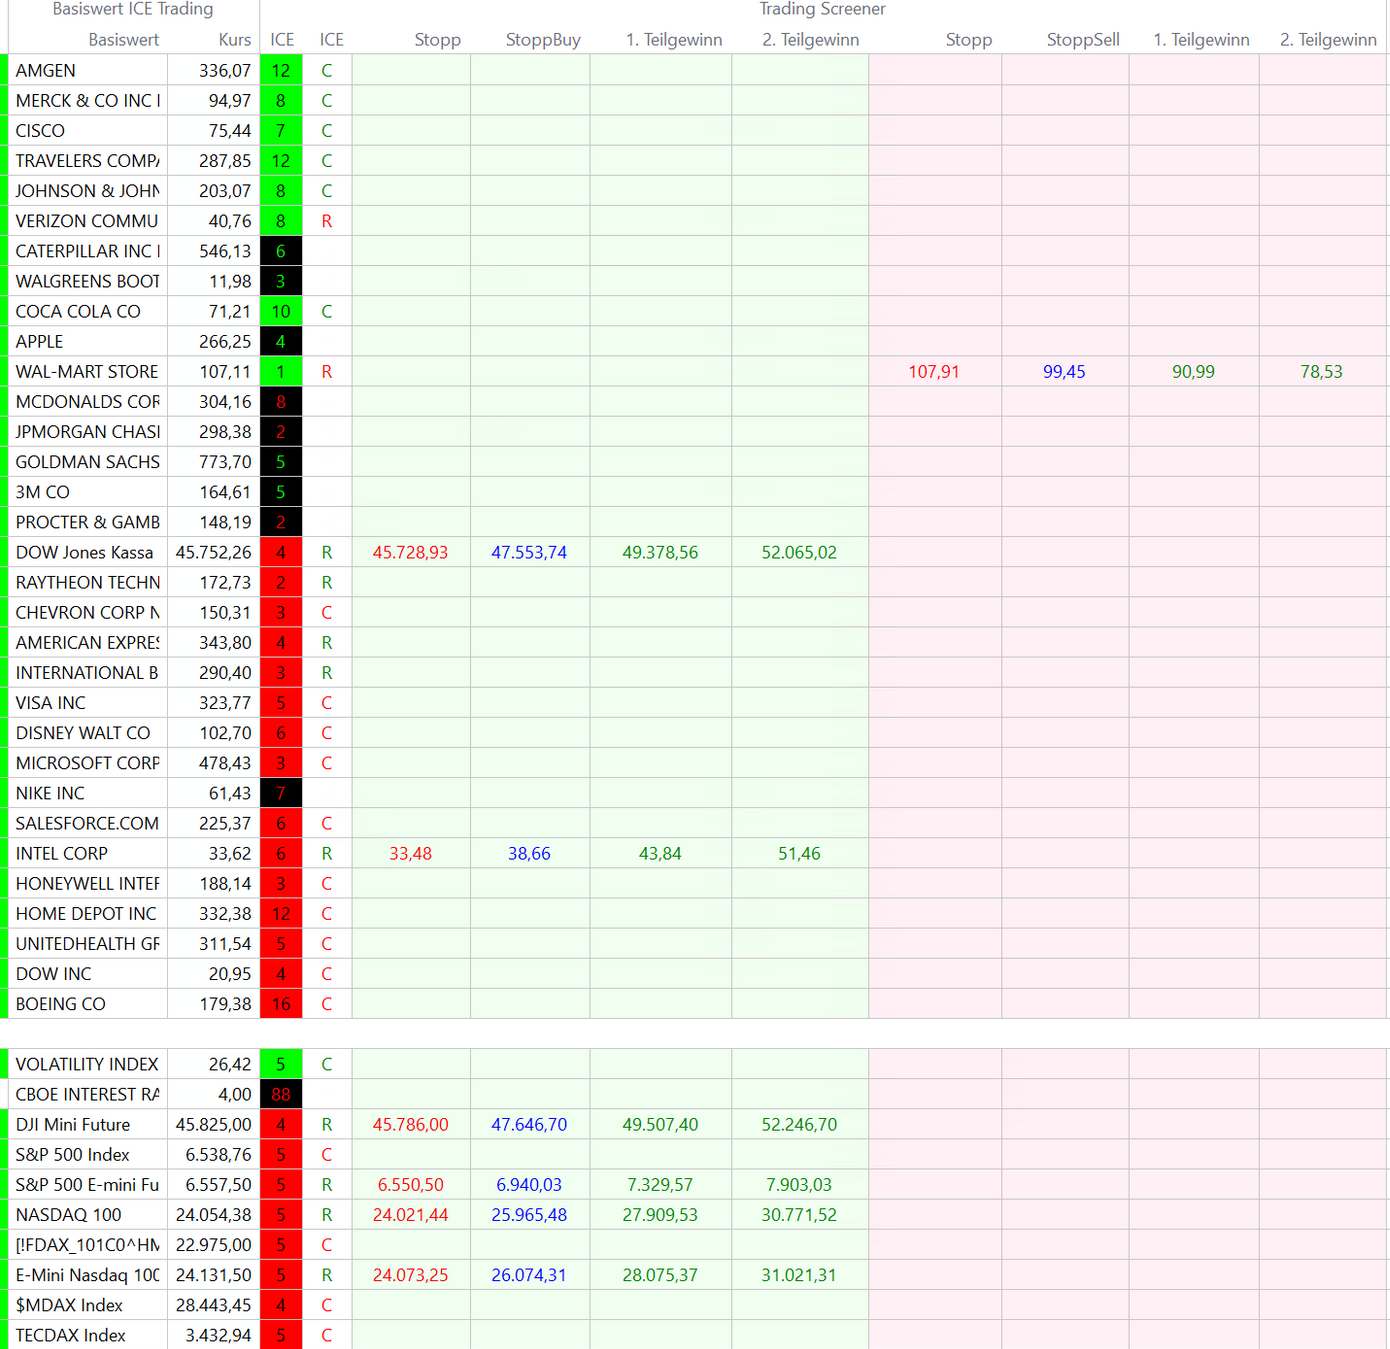
Task: Select the AMGEN row name cell
Action: click(x=87, y=71)
